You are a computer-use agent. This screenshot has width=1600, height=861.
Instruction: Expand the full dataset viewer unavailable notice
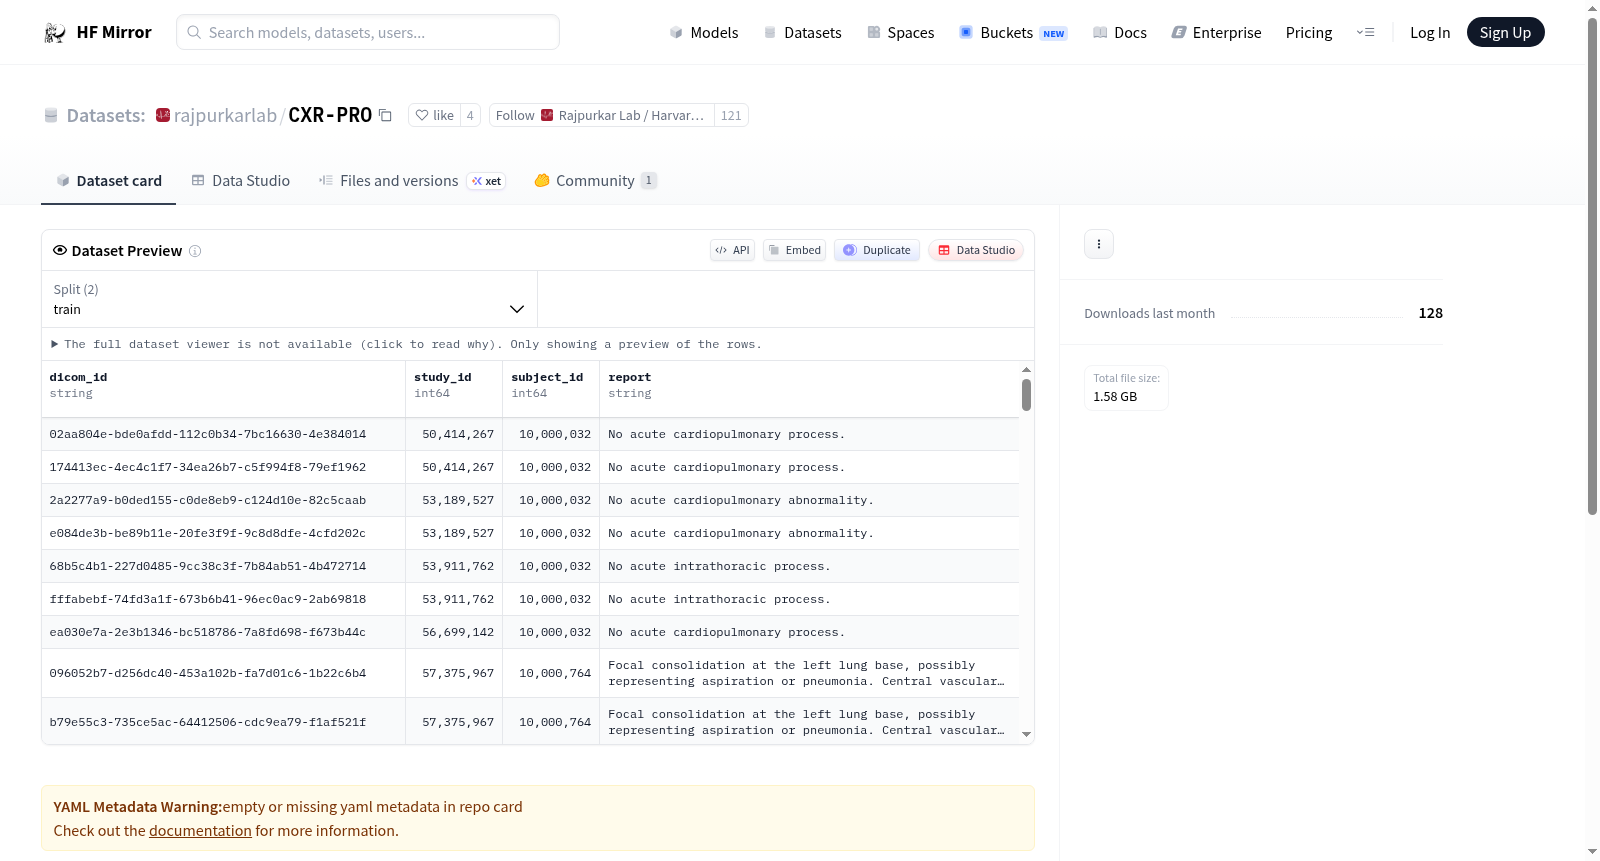(x=407, y=344)
